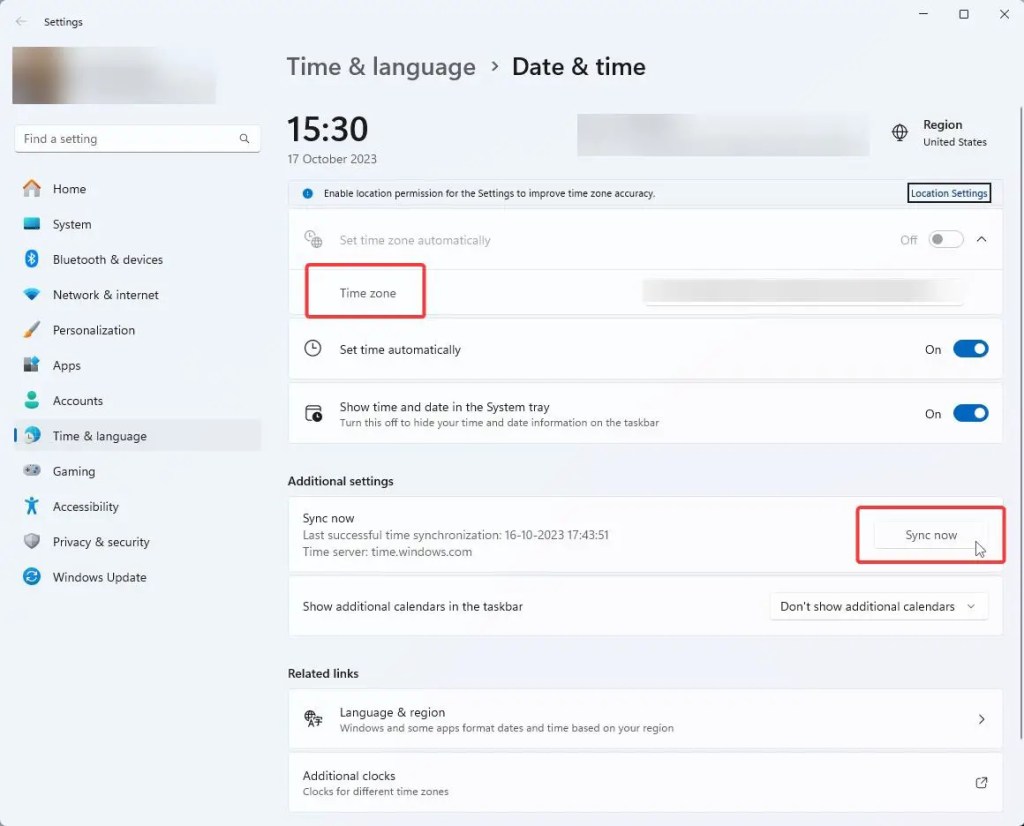1024x826 pixels.
Task: Turn off Set time automatically toggle
Action: click(x=970, y=349)
